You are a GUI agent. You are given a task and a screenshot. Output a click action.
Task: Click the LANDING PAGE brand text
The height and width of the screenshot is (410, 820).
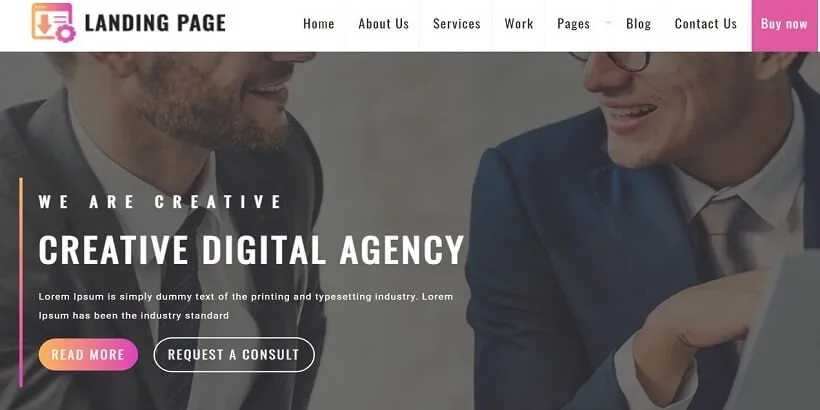pyautogui.click(x=155, y=23)
